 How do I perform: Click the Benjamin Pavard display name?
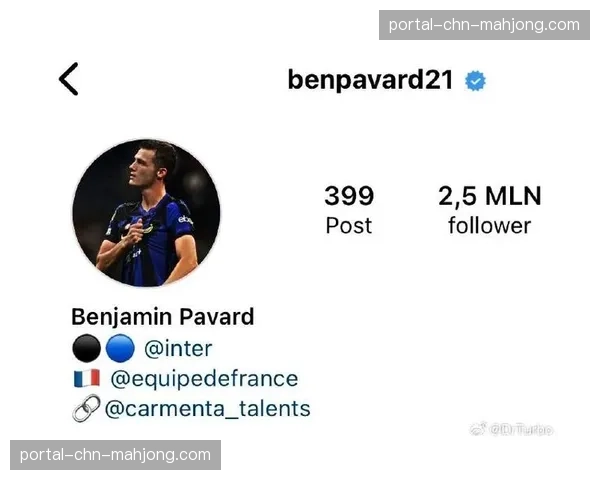point(163,317)
